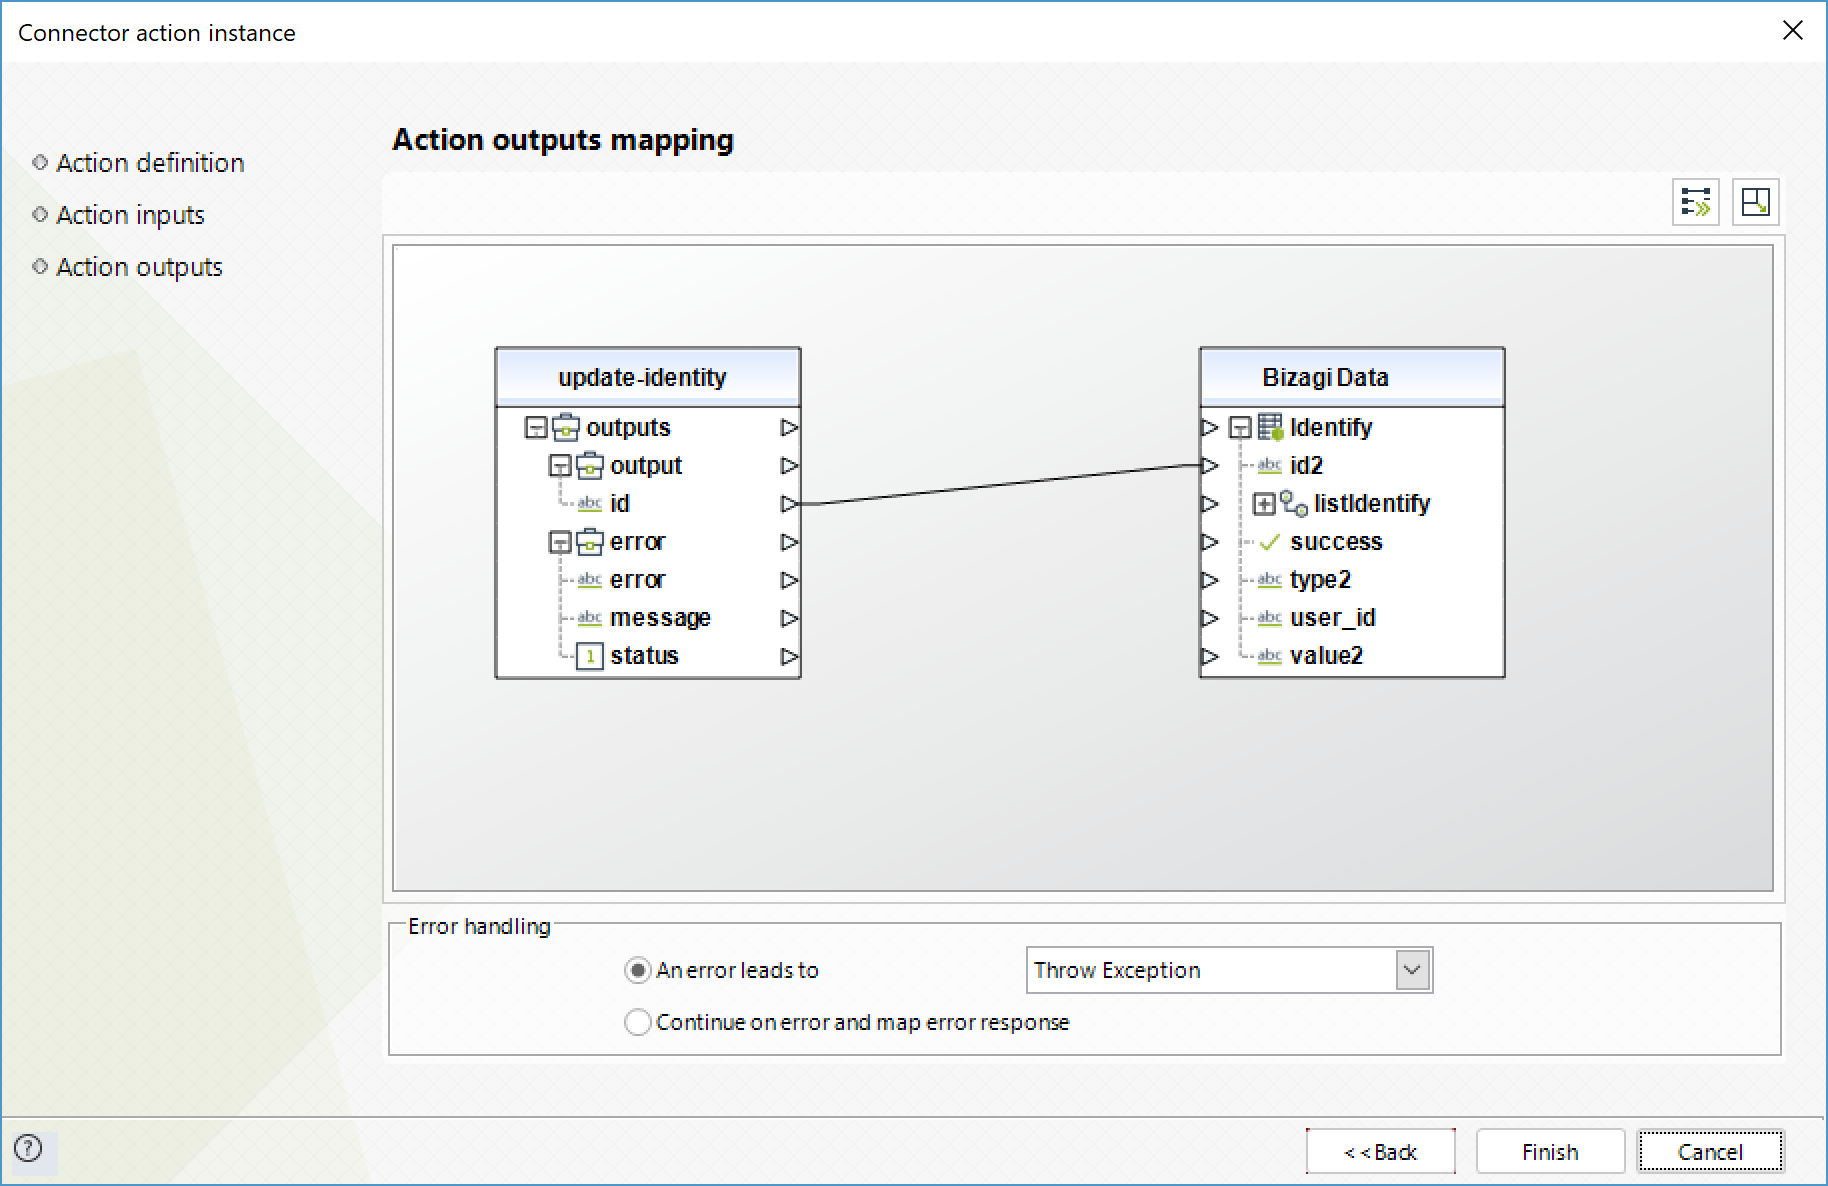Select the value2 row in Bizagi Data
The height and width of the screenshot is (1186, 1828).
[x=1352, y=656]
